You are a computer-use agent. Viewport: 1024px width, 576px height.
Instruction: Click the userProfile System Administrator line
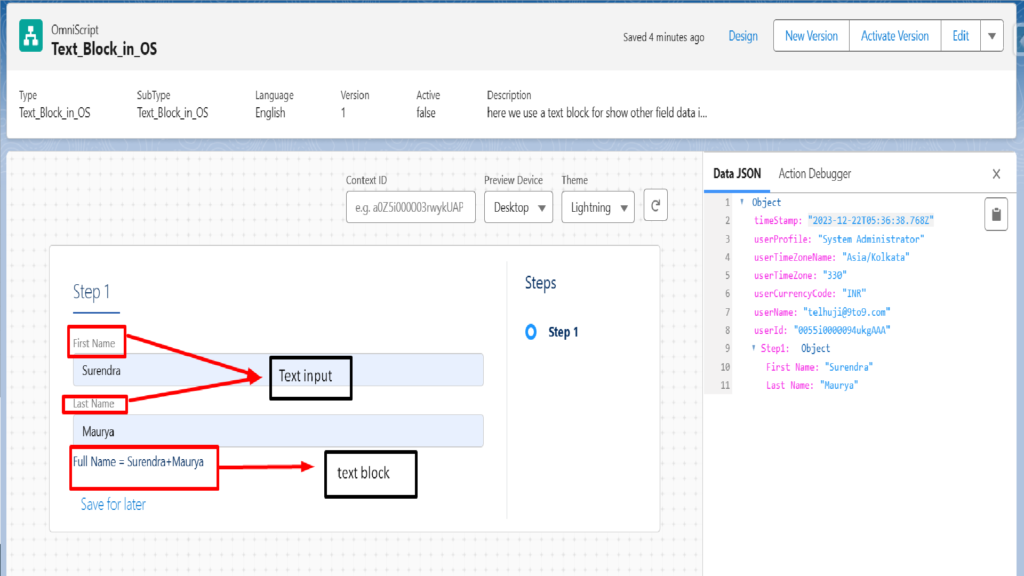click(839, 239)
